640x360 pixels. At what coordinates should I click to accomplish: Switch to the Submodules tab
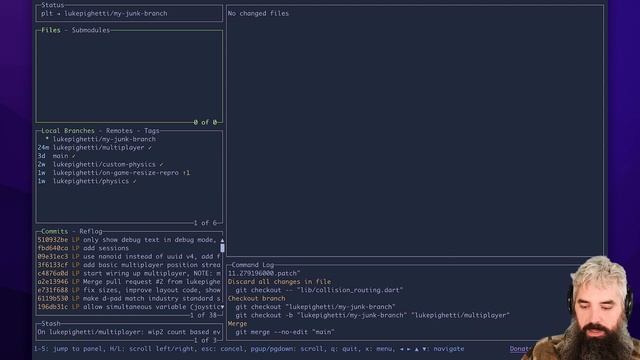[91, 30]
